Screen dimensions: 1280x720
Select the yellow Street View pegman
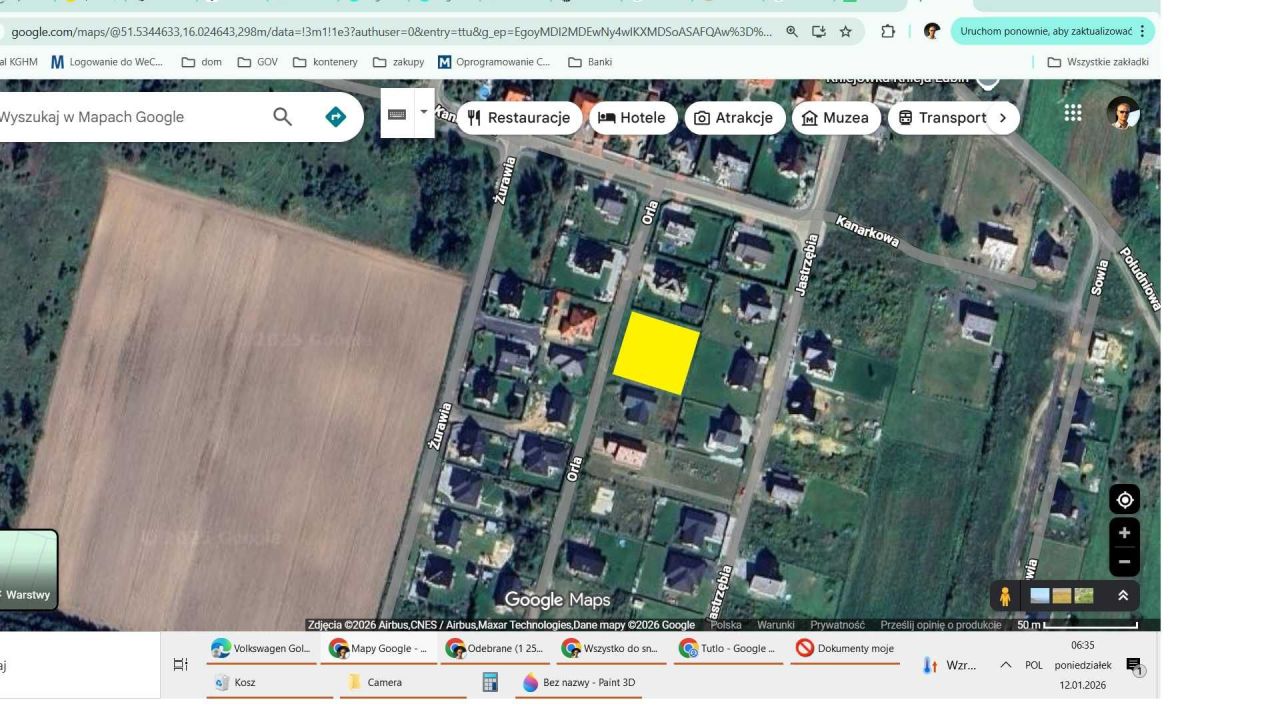click(1005, 596)
